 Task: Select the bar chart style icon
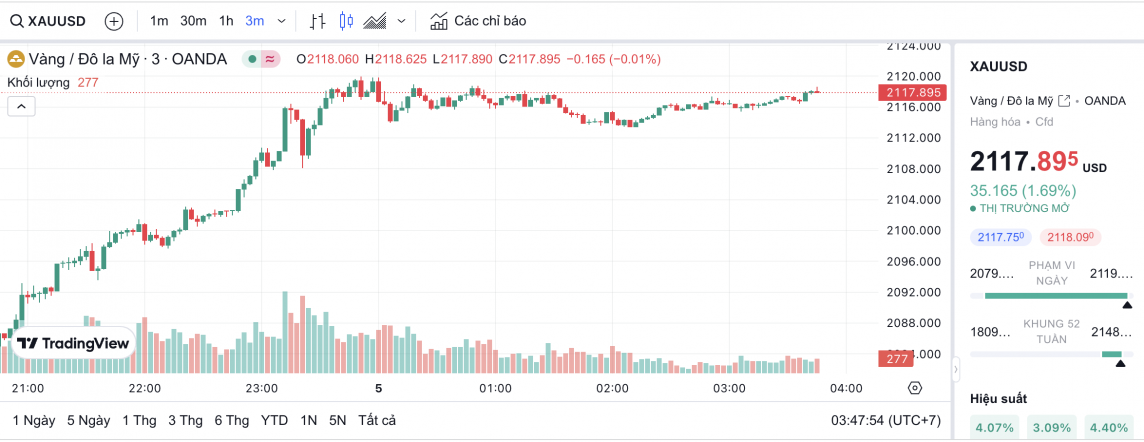coord(318,21)
